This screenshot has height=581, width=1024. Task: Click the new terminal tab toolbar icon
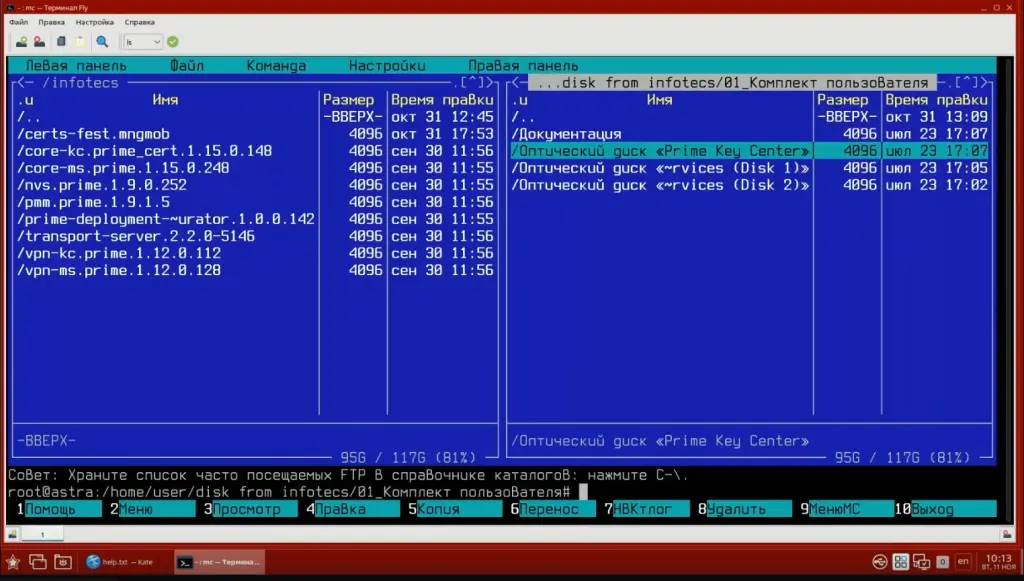pos(22,42)
